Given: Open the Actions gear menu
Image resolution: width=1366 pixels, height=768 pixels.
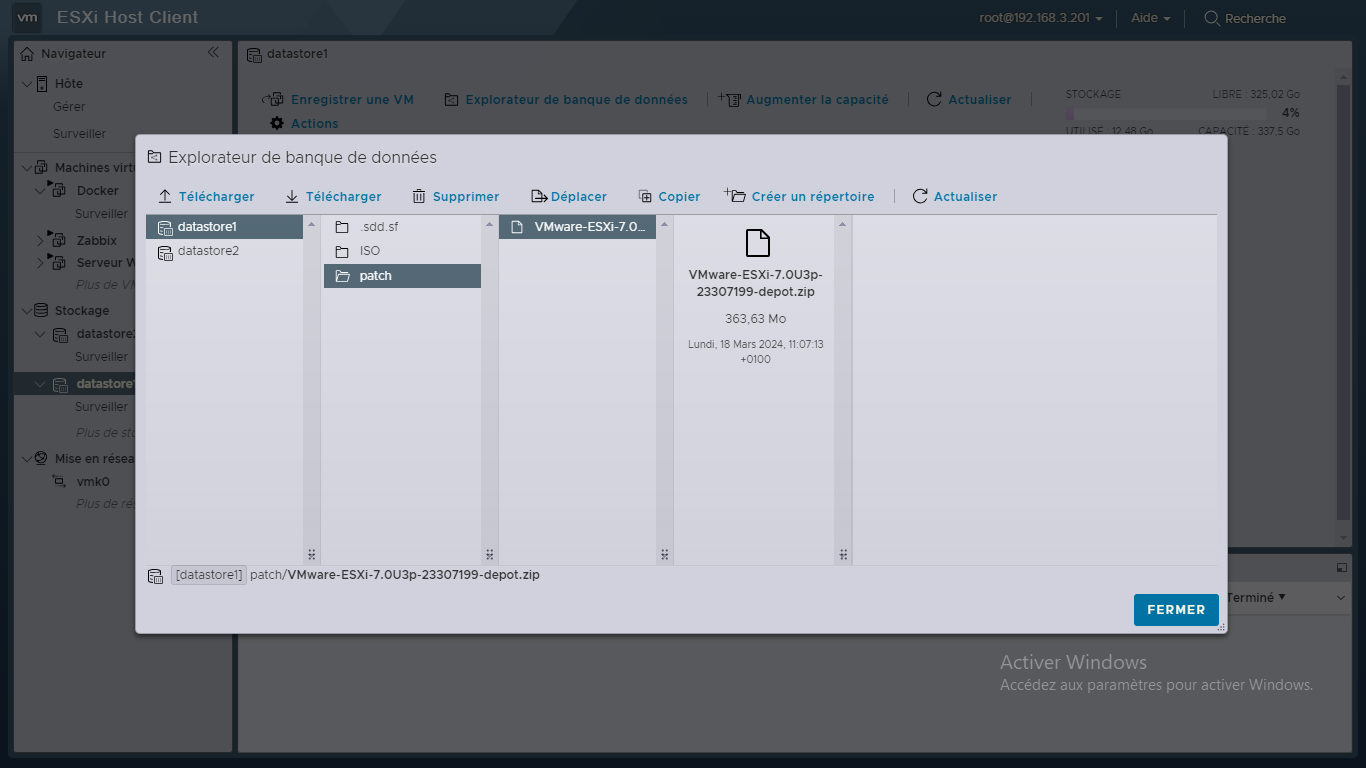Looking at the screenshot, I should (x=304, y=124).
